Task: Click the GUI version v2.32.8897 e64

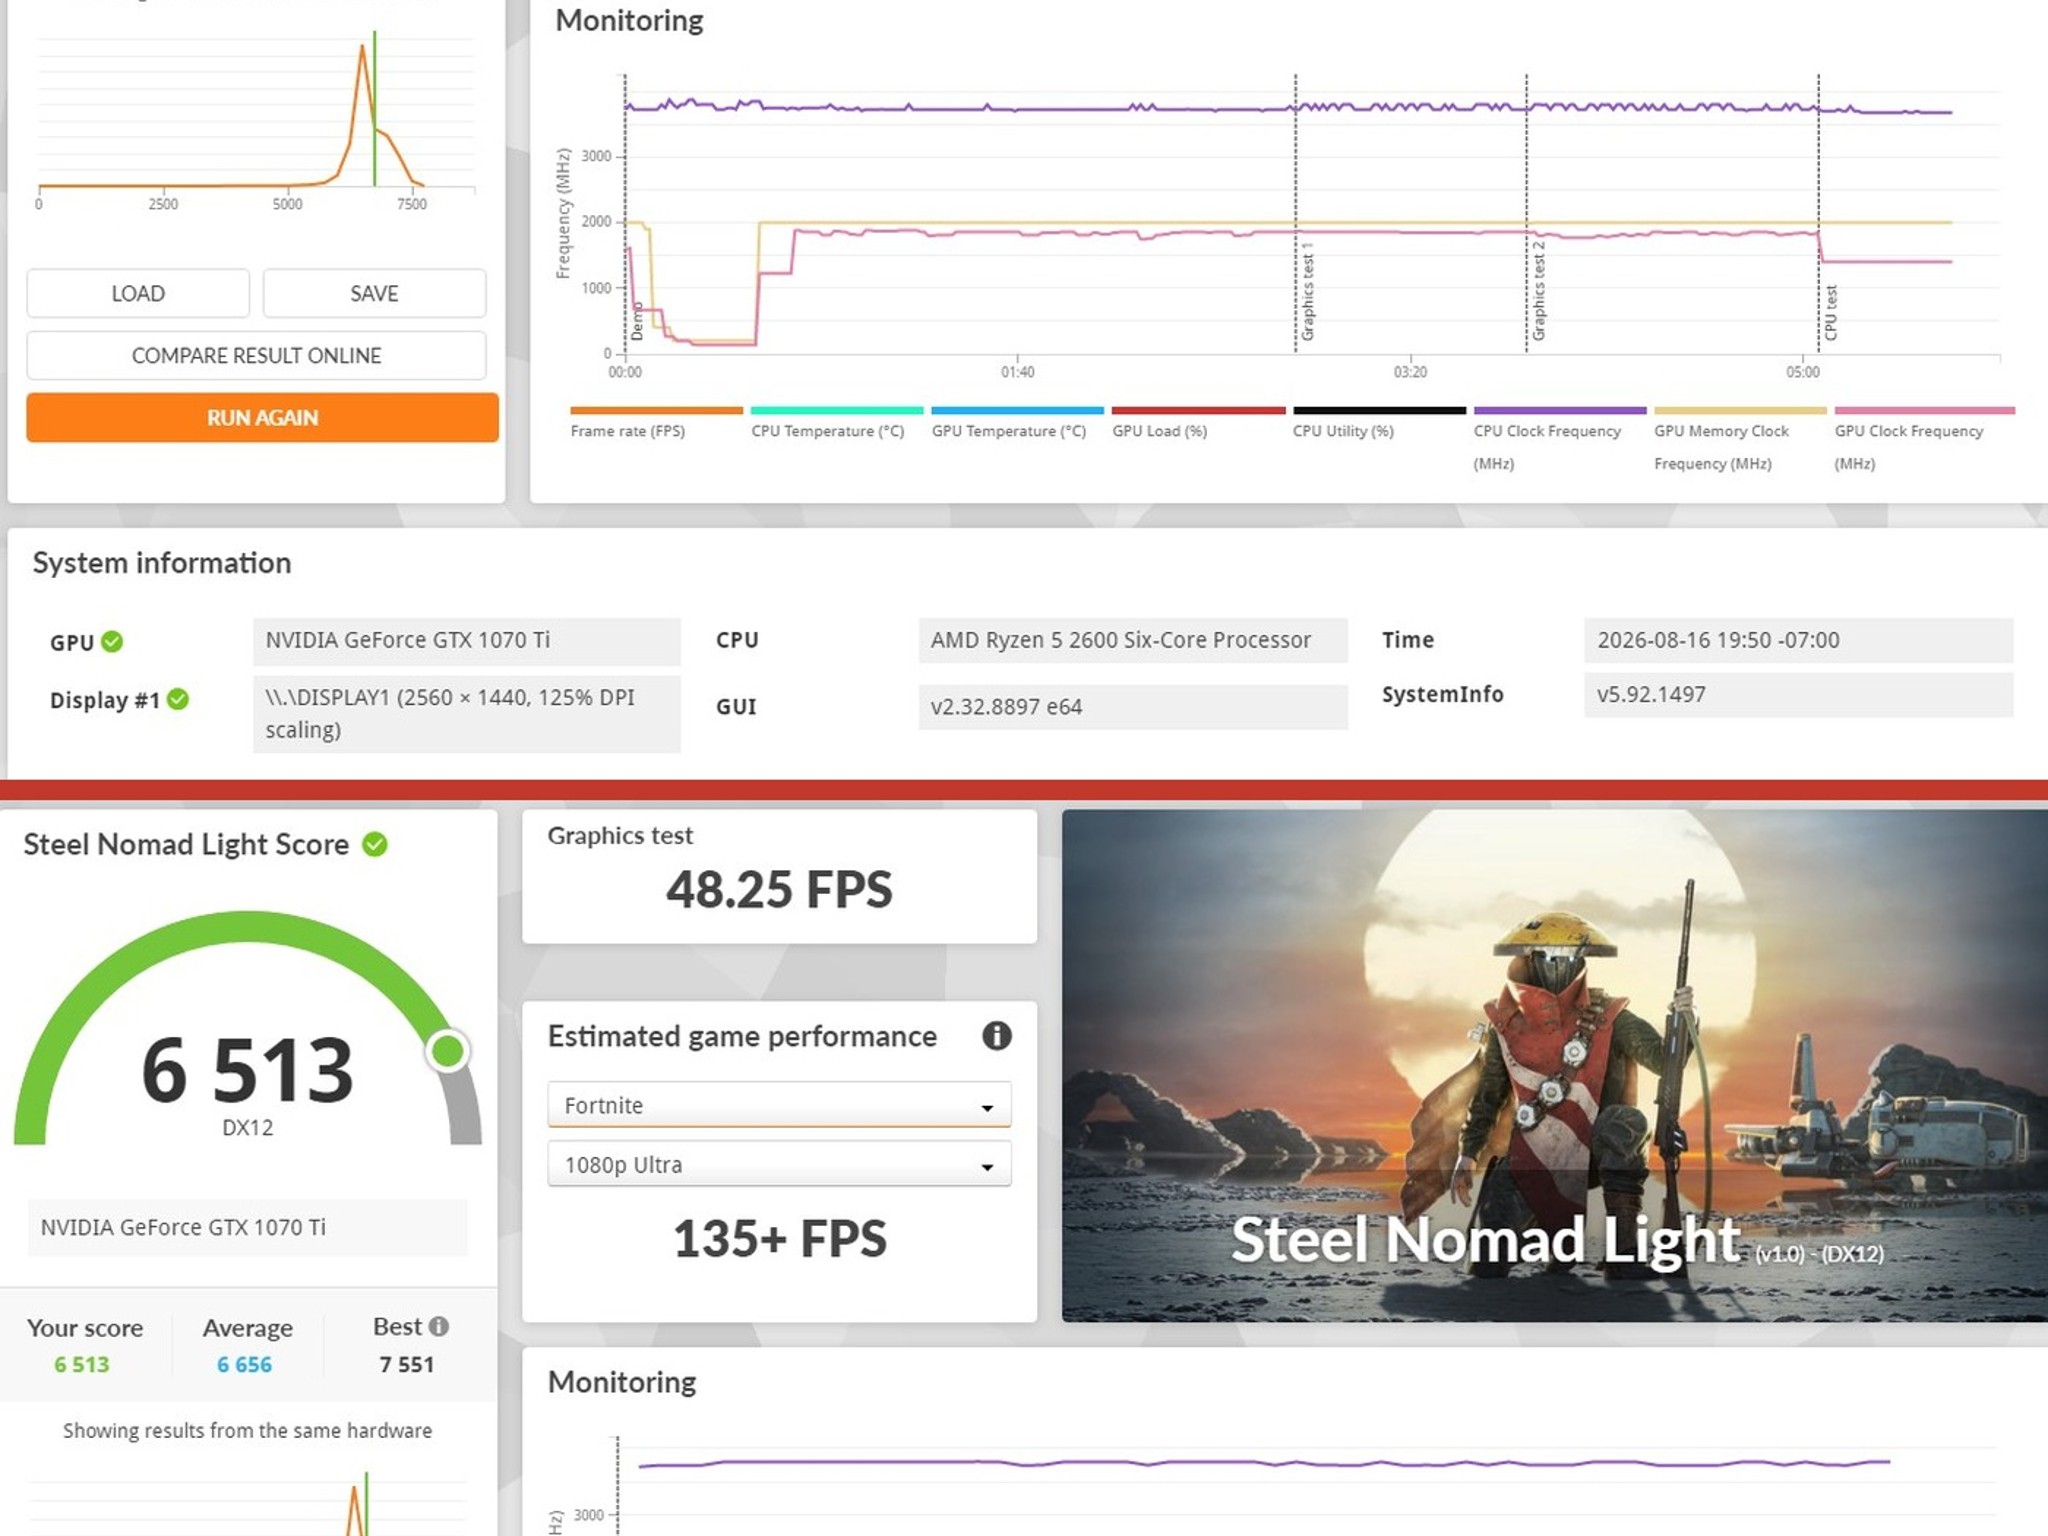Action: pyautogui.click(x=1133, y=707)
